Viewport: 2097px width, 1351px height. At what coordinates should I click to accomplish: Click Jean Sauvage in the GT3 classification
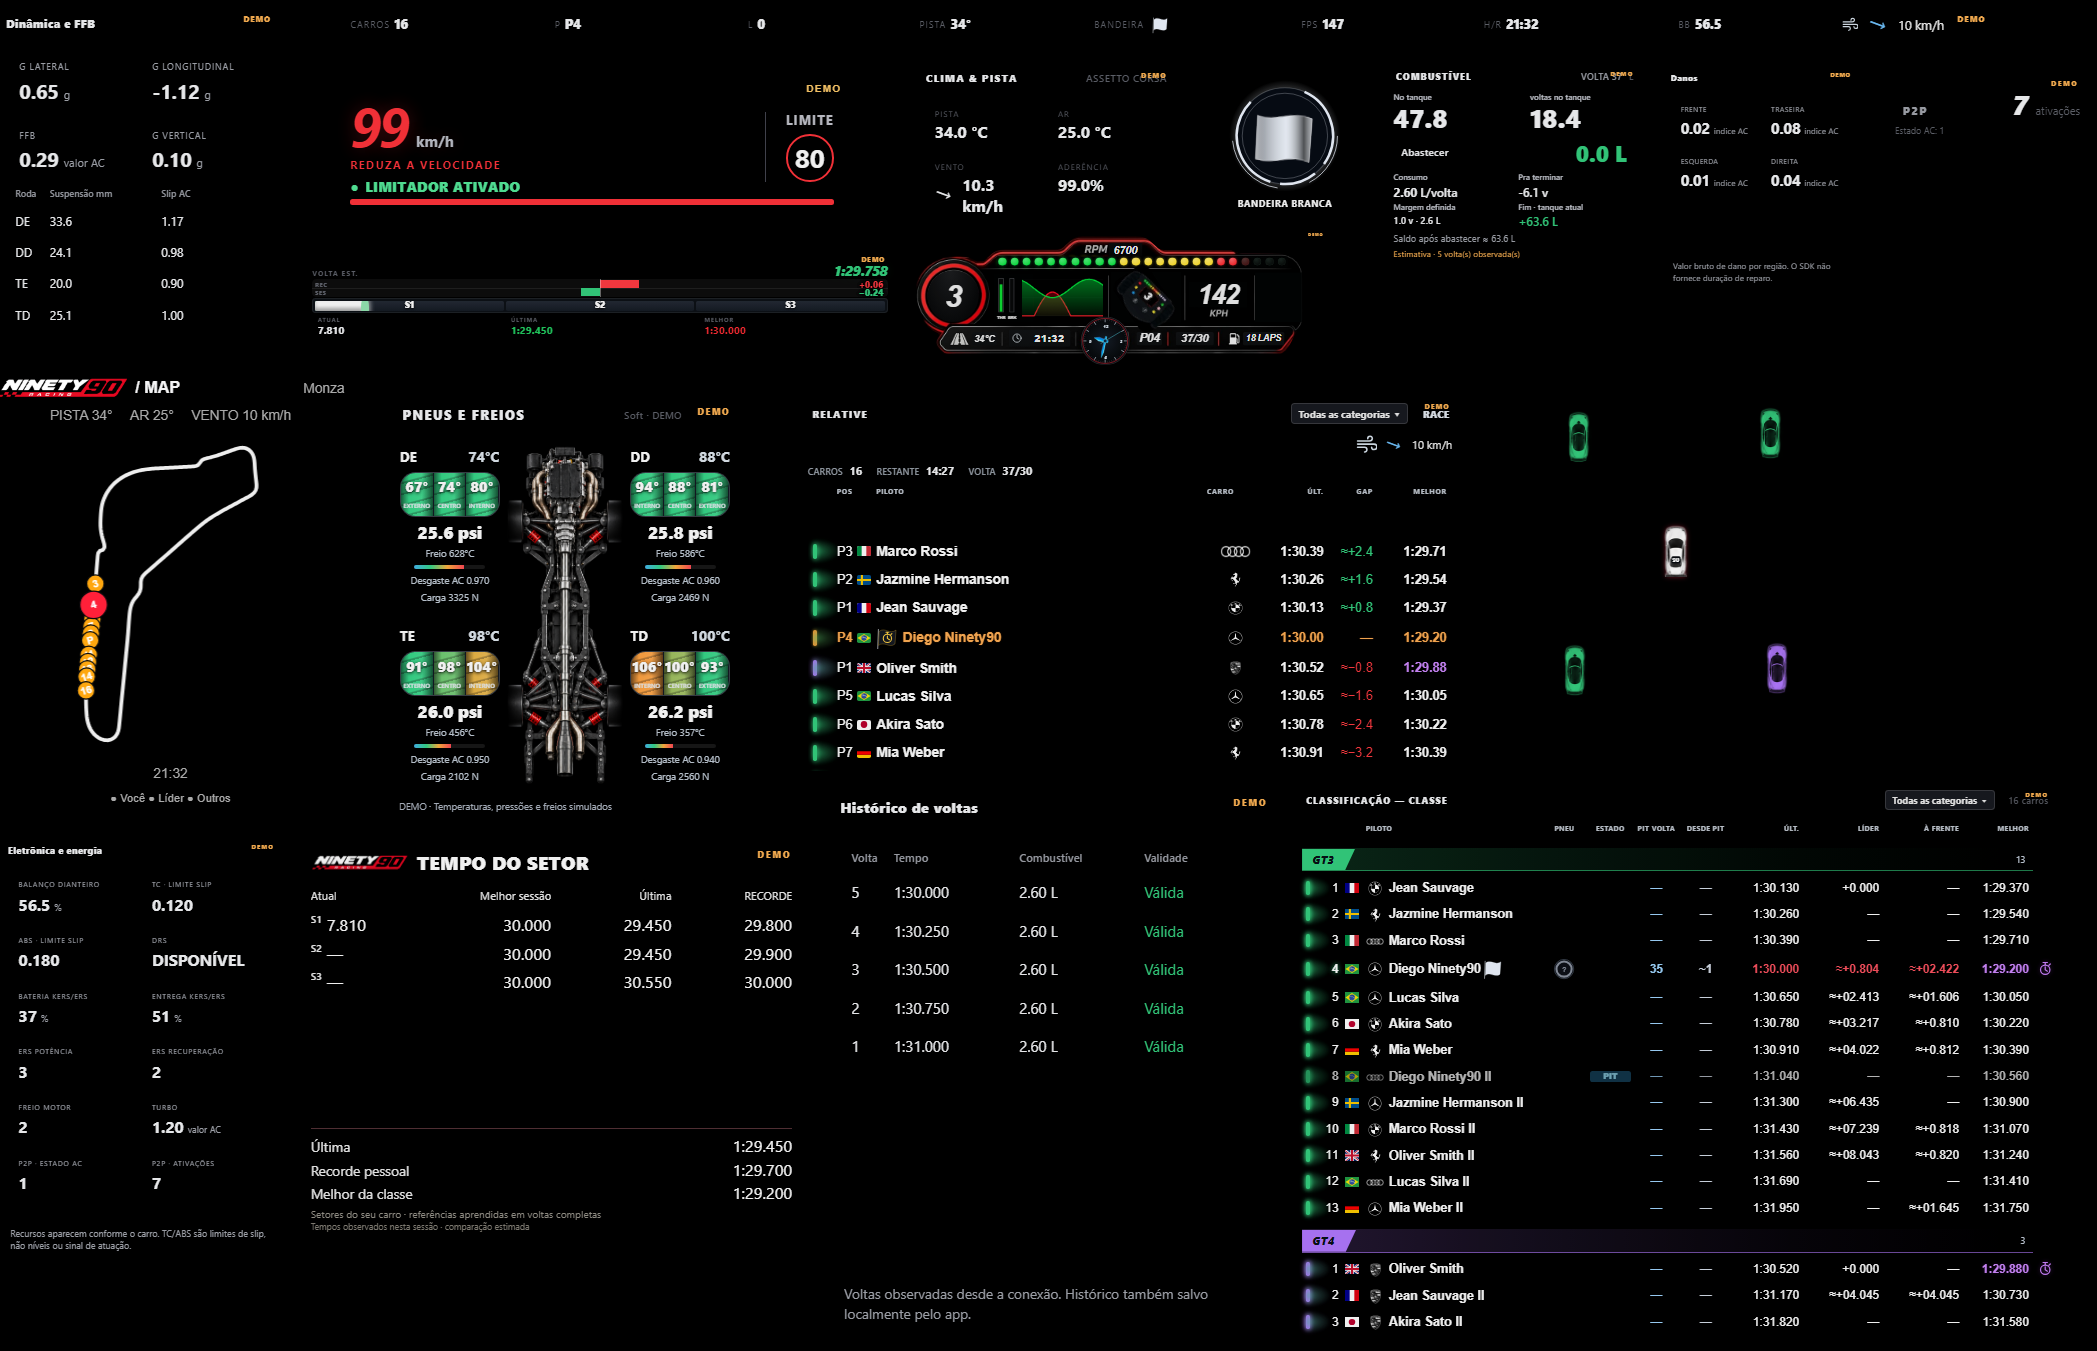(x=1431, y=887)
